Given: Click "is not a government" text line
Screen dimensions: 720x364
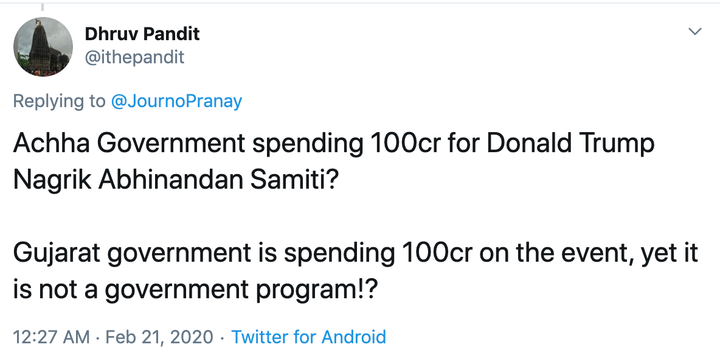Looking at the screenshot, I should tap(131, 291).
